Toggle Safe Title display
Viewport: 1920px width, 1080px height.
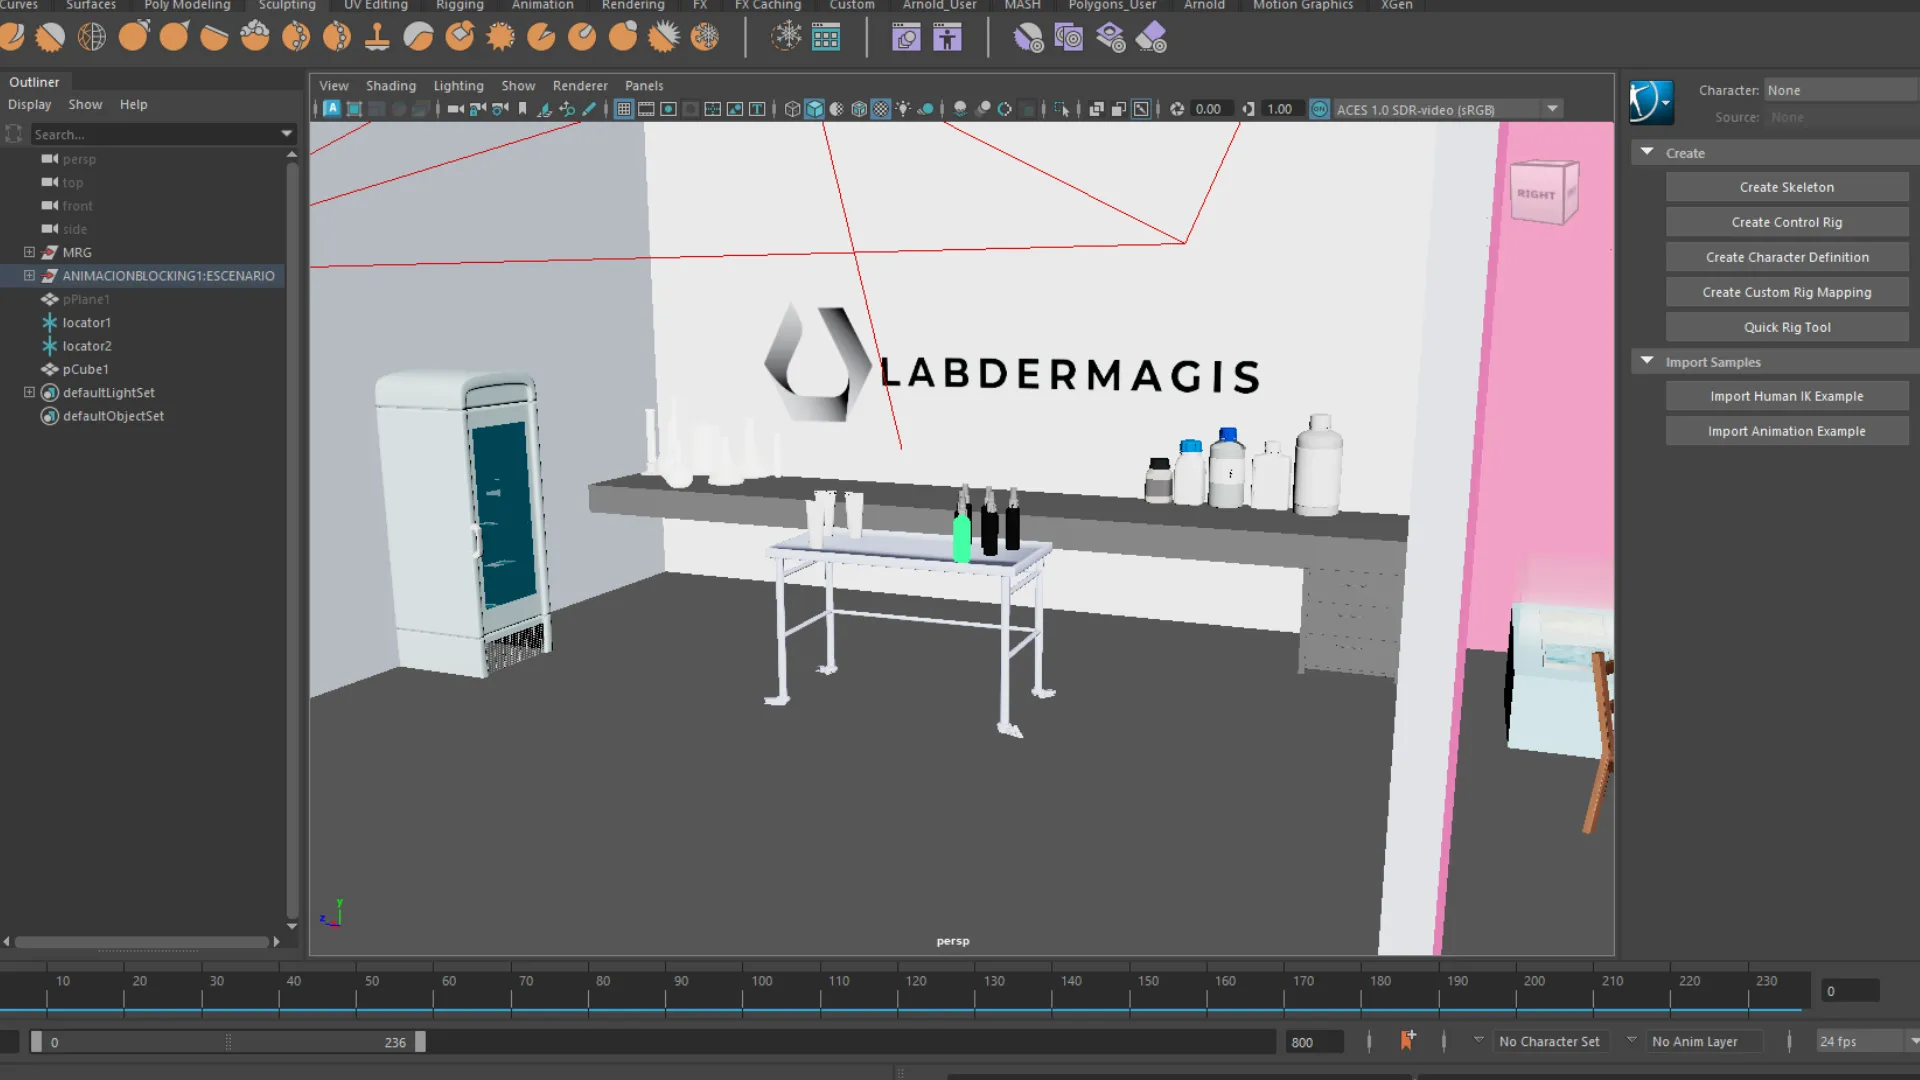tap(757, 109)
